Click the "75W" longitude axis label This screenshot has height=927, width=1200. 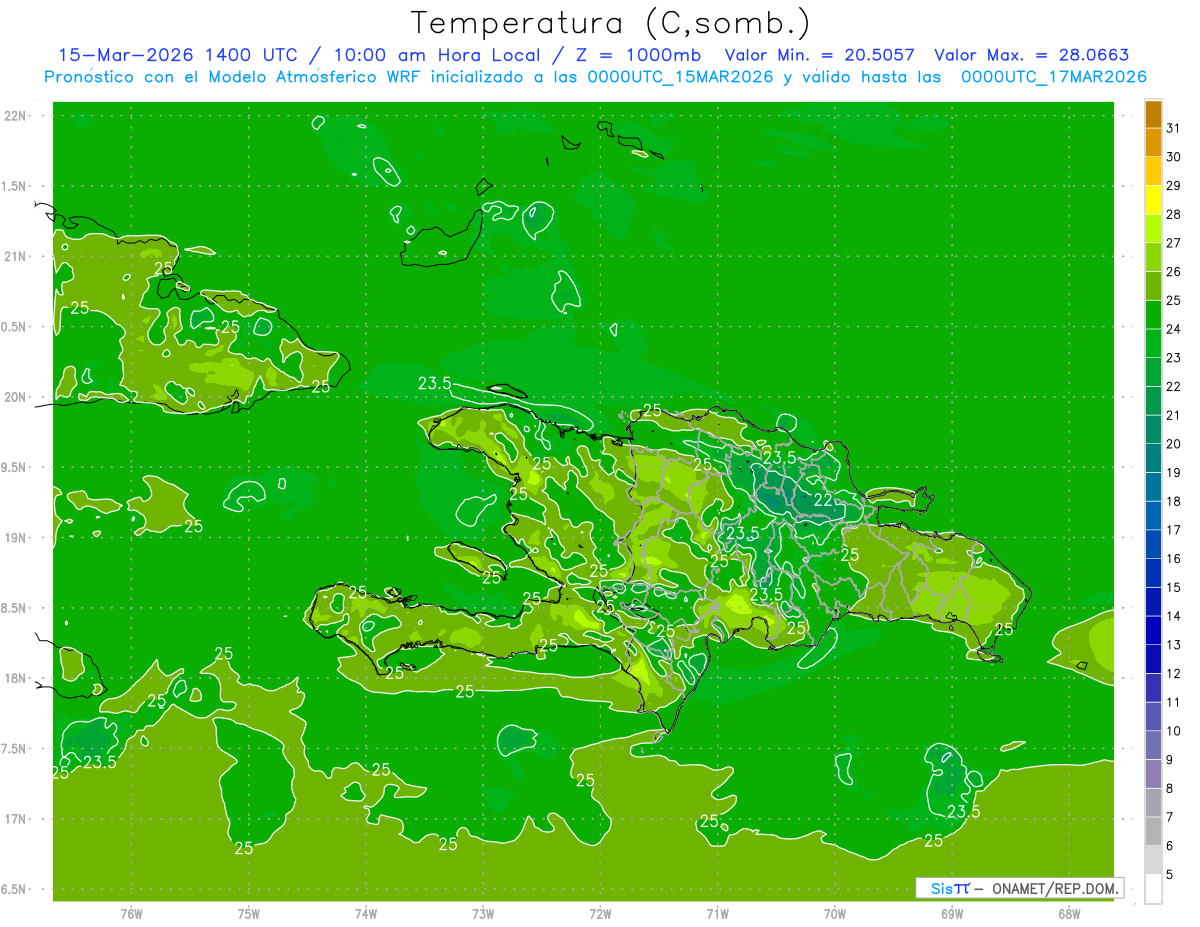(x=248, y=913)
